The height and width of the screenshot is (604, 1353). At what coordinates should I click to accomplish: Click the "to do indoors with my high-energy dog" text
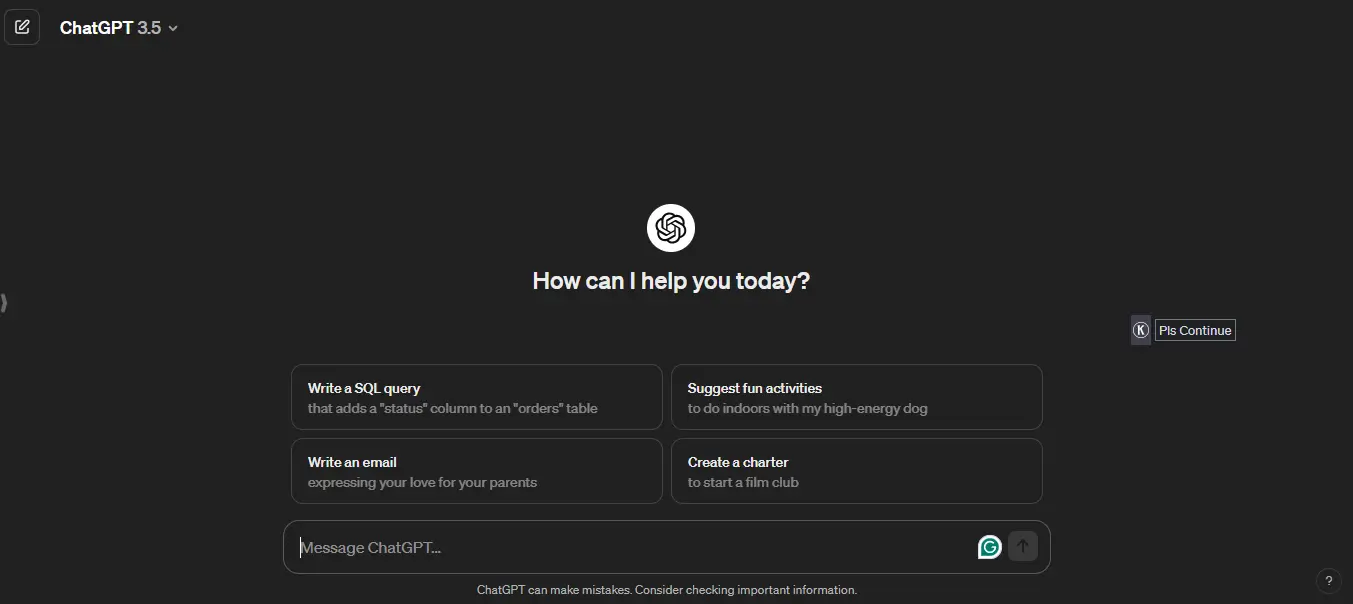pos(807,408)
